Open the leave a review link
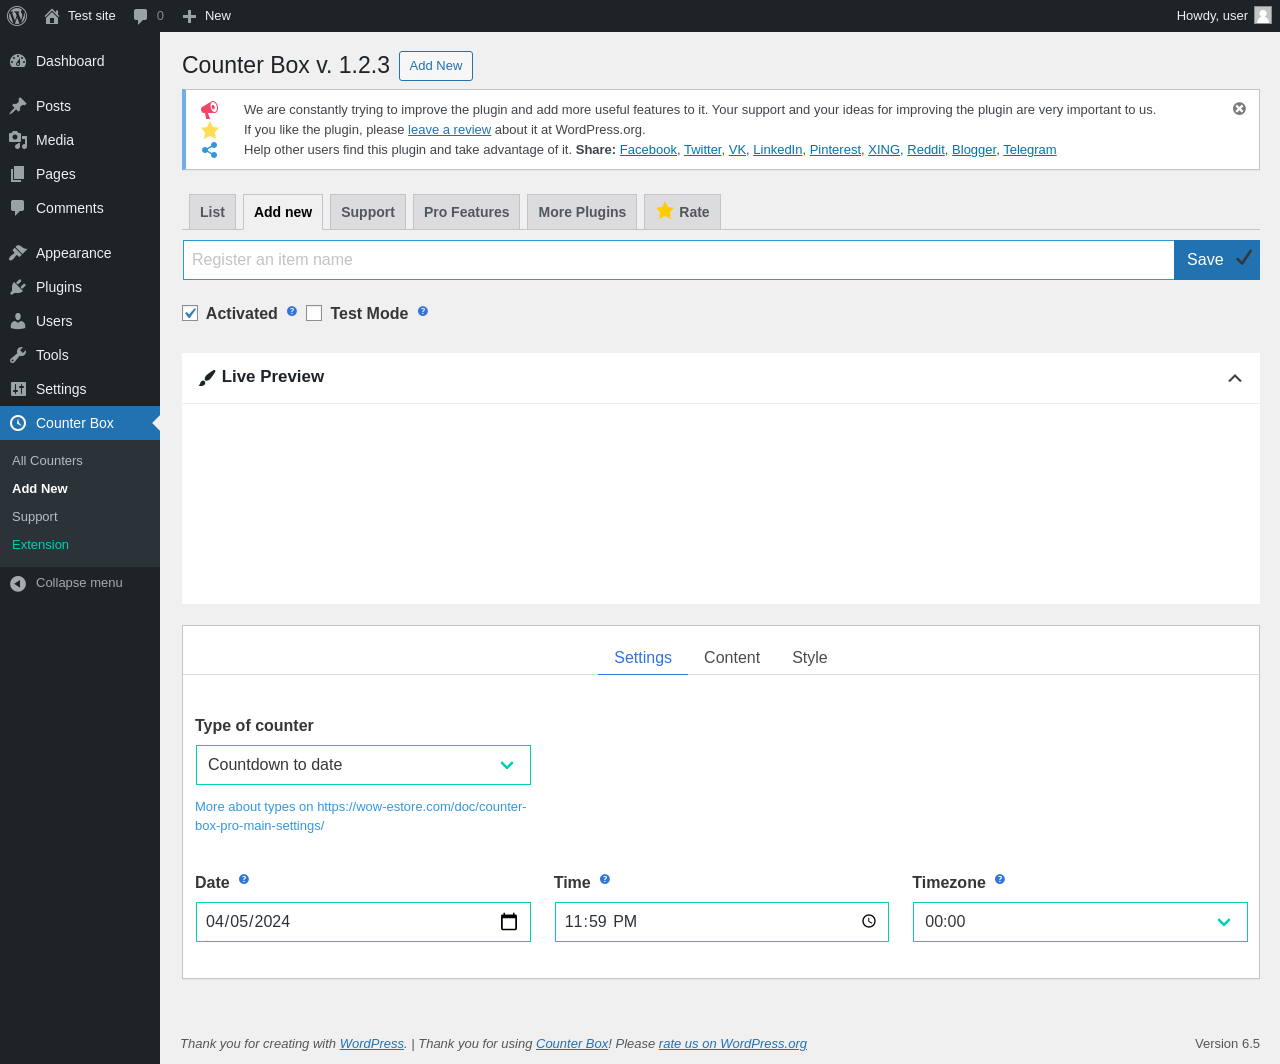The width and height of the screenshot is (1280, 1064). pos(449,130)
